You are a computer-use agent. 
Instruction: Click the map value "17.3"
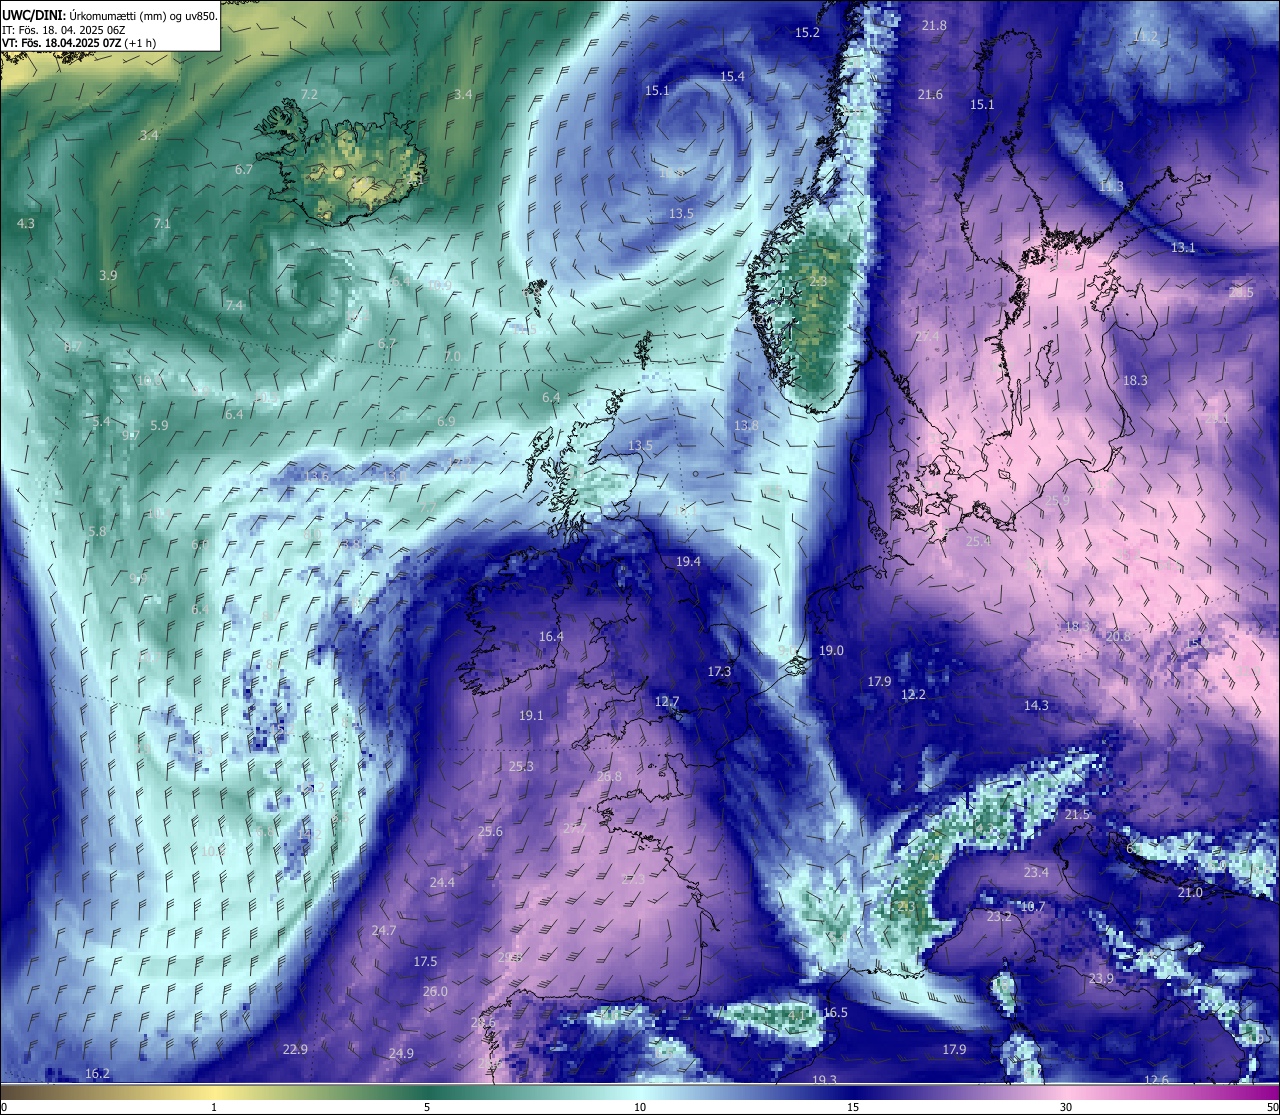pos(719,672)
